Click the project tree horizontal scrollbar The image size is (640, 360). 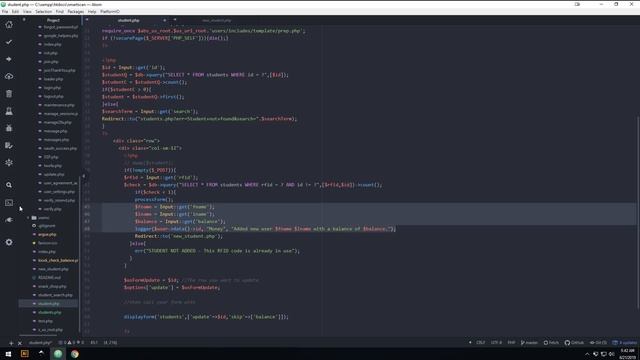click(x=39, y=335)
